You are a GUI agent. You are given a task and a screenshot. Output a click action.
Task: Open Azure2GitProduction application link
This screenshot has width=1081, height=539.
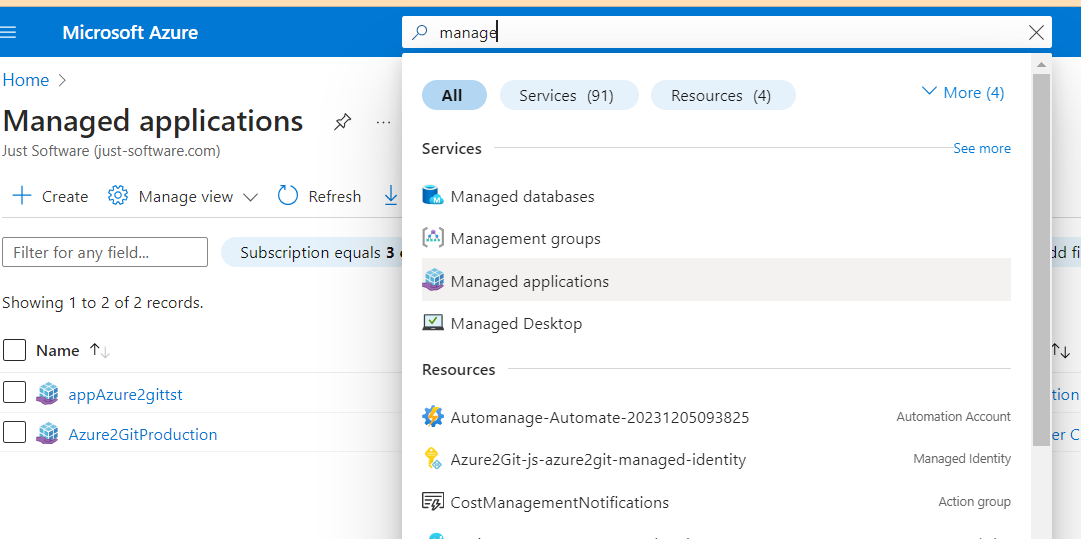pos(143,434)
